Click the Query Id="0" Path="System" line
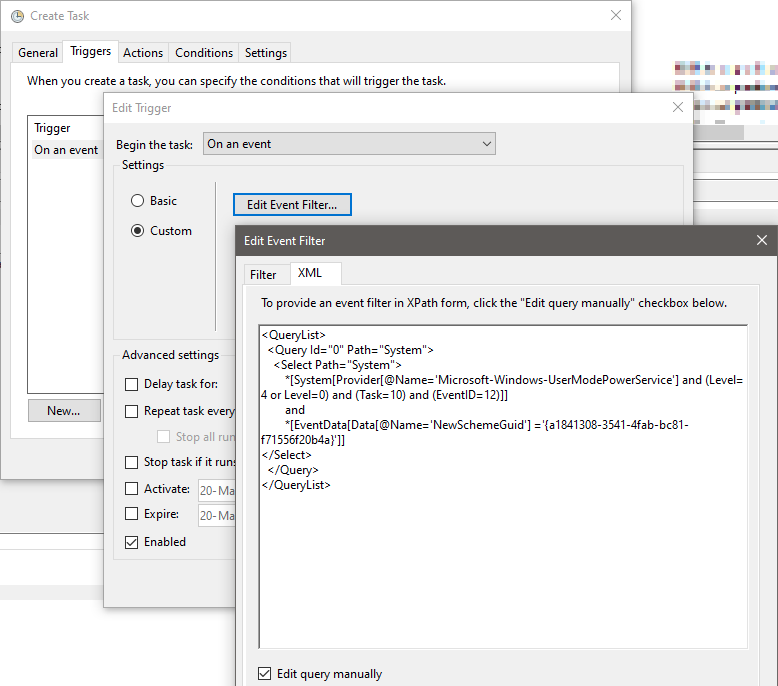The height and width of the screenshot is (686, 778). coord(350,350)
